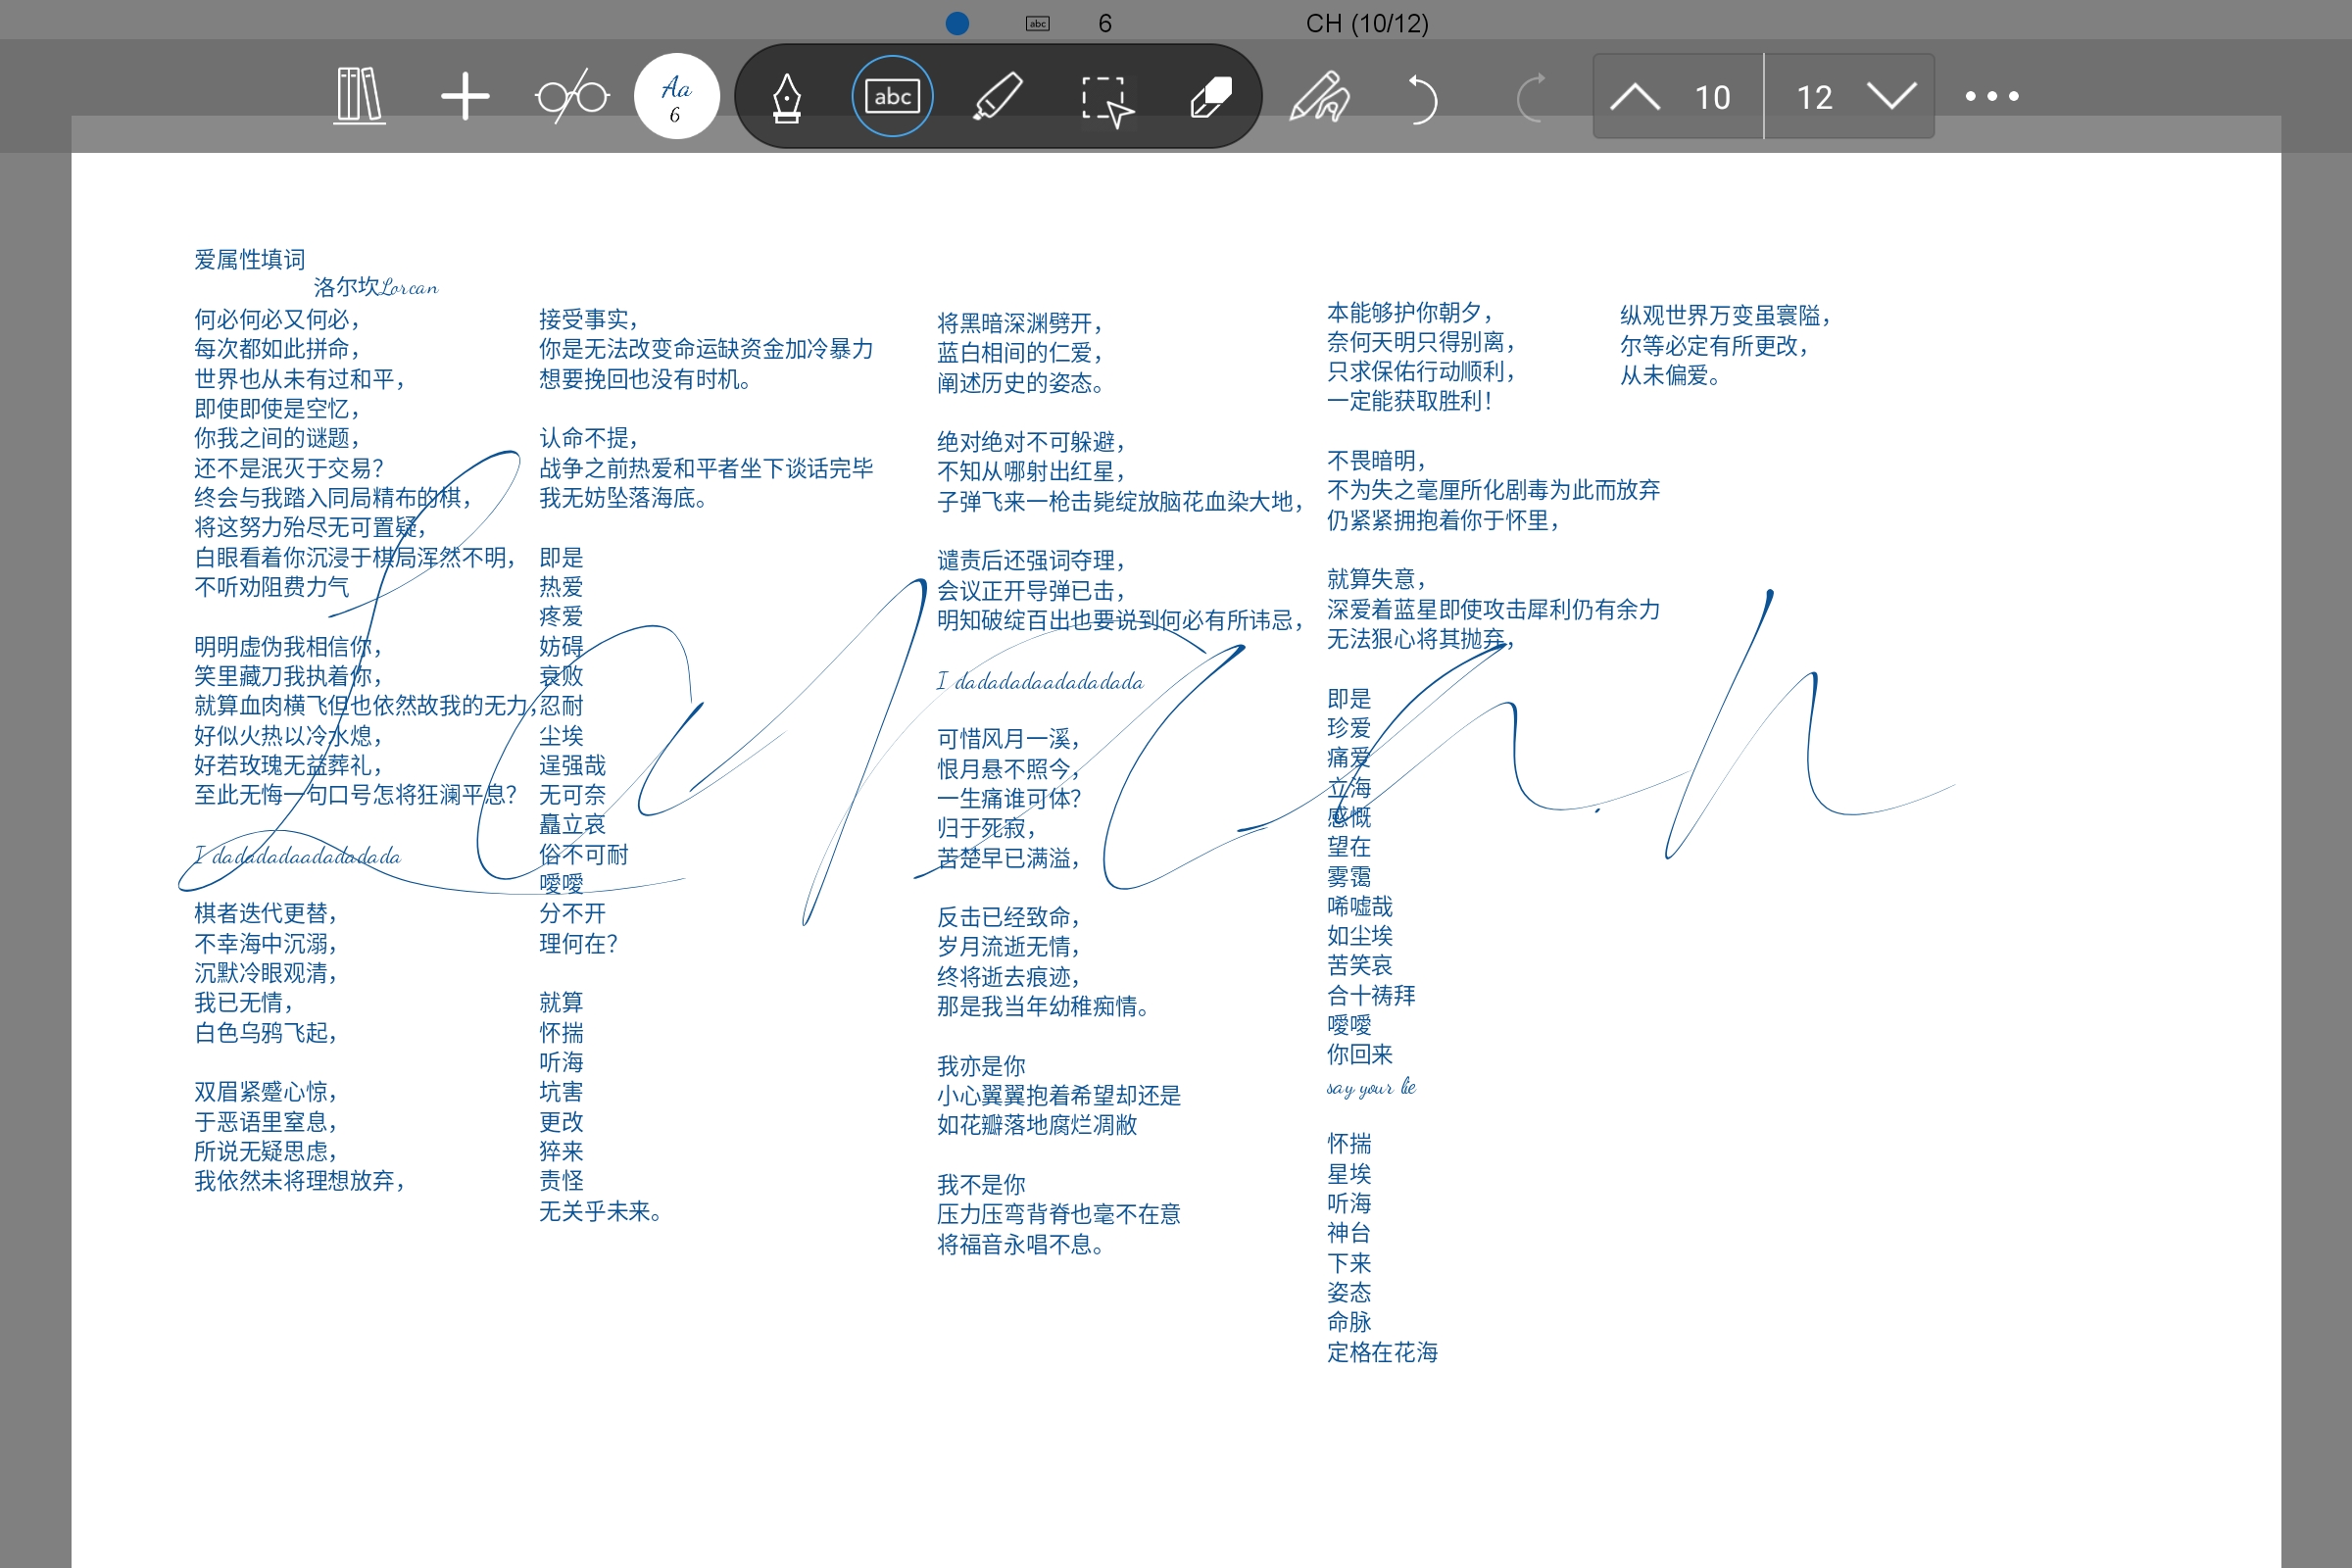Open the glasses read-only view icon
2352x1568 pixels.
(572, 97)
